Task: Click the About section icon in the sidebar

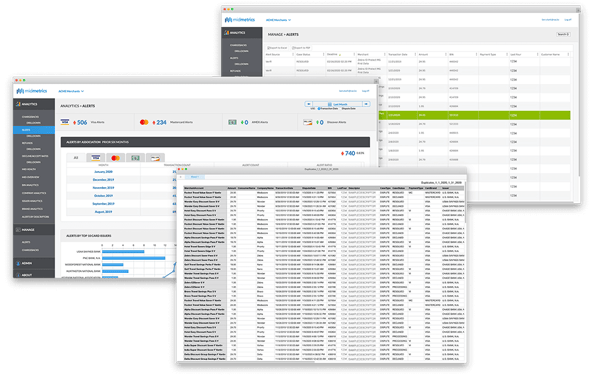Action: tap(18, 275)
